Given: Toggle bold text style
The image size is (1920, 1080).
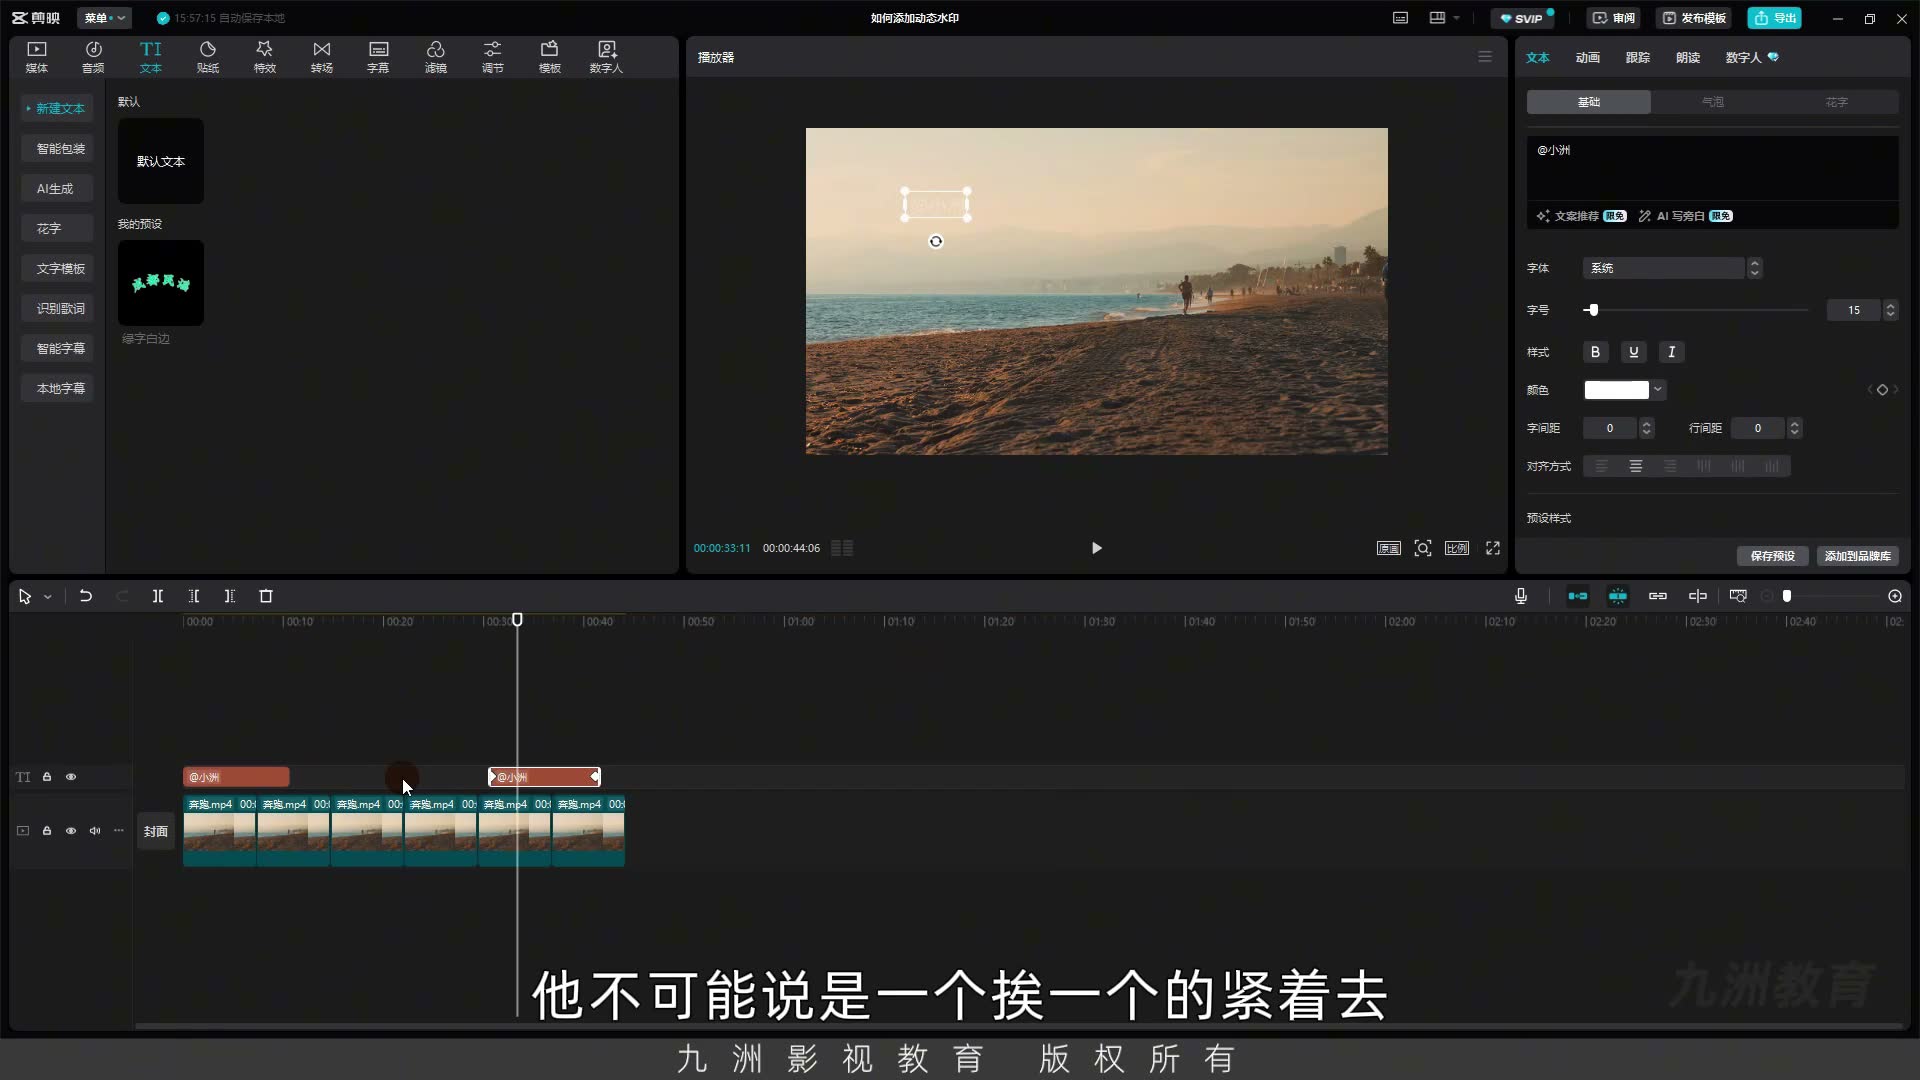Looking at the screenshot, I should coord(1596,352).
